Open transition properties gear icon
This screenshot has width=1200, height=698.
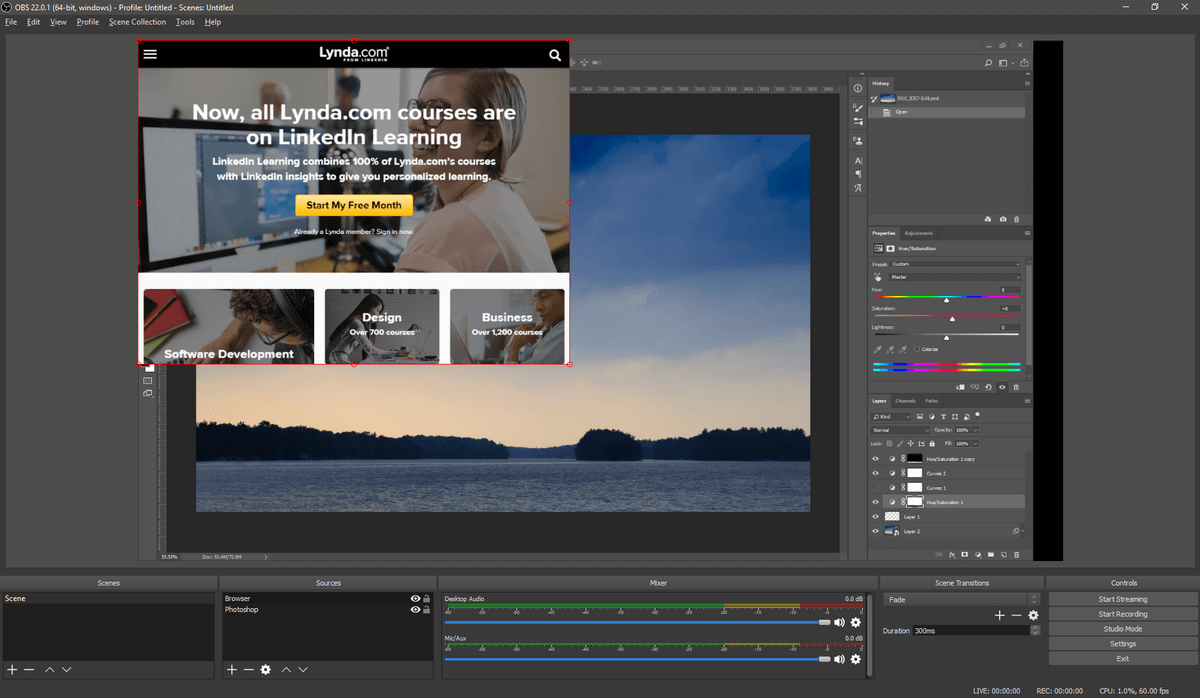pos(1034,615)
